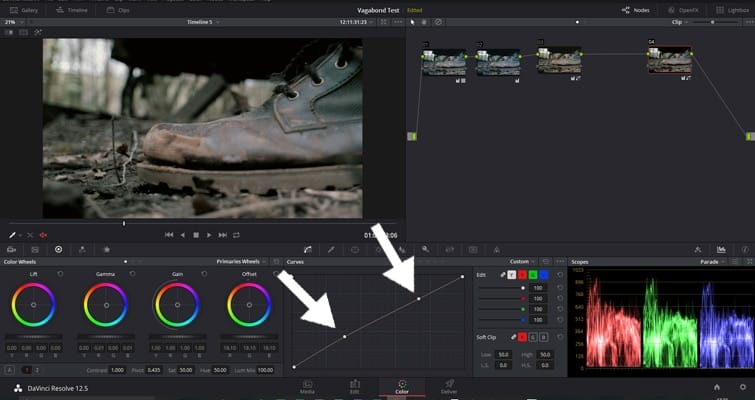Reset the Gain color wheel
This screenshot has width=755, height=400.
[204, 273]
